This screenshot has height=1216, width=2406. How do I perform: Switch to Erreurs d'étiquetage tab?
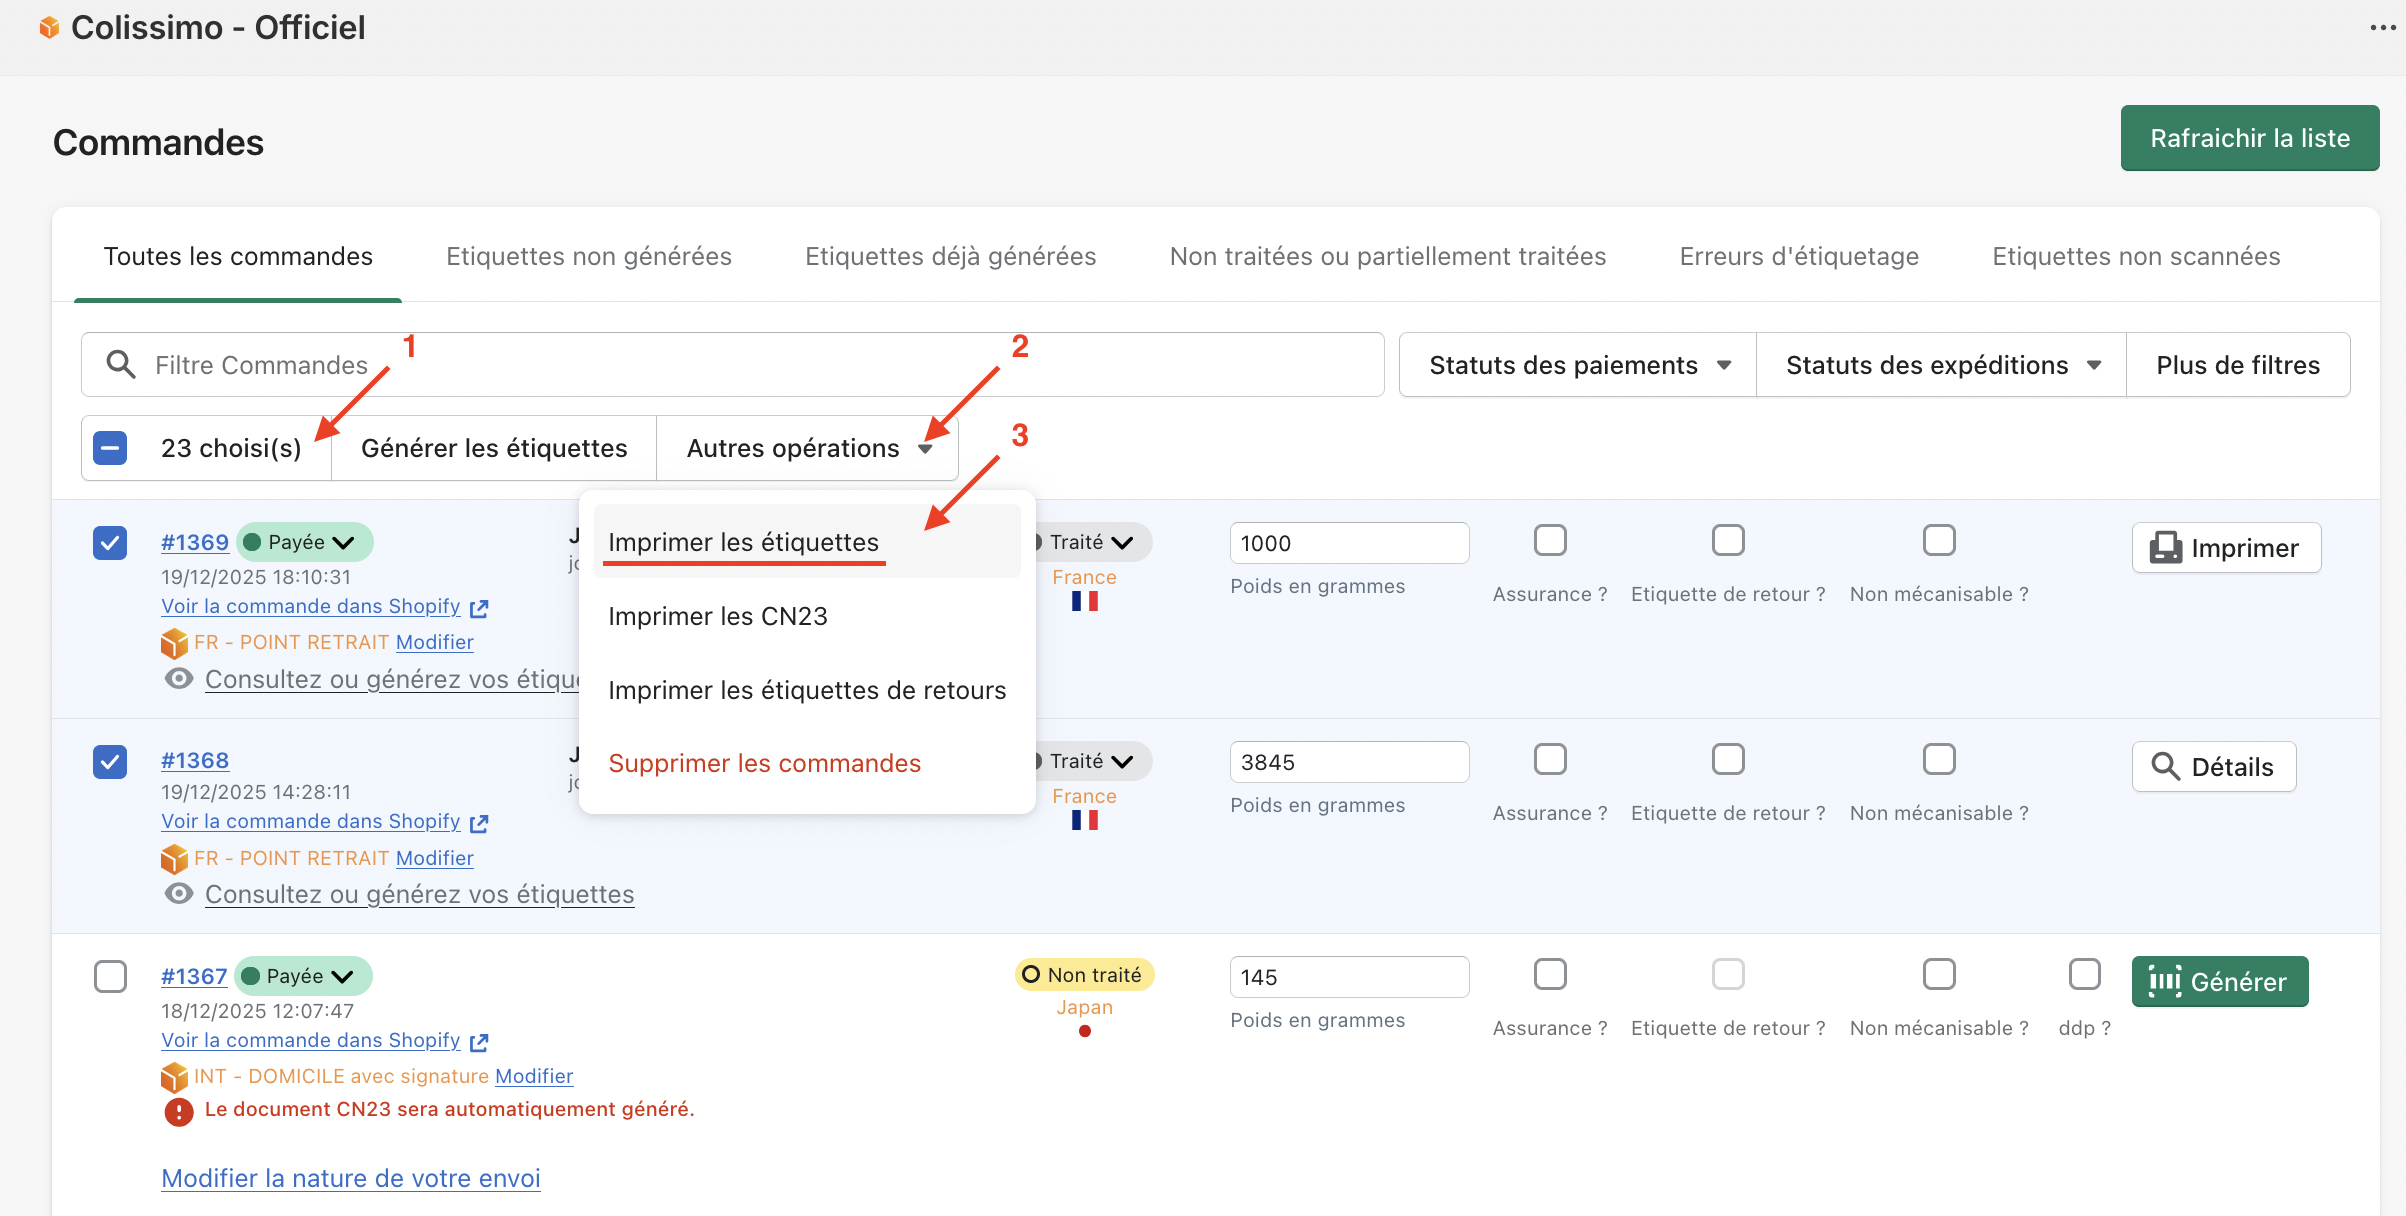pos(1799,257)
